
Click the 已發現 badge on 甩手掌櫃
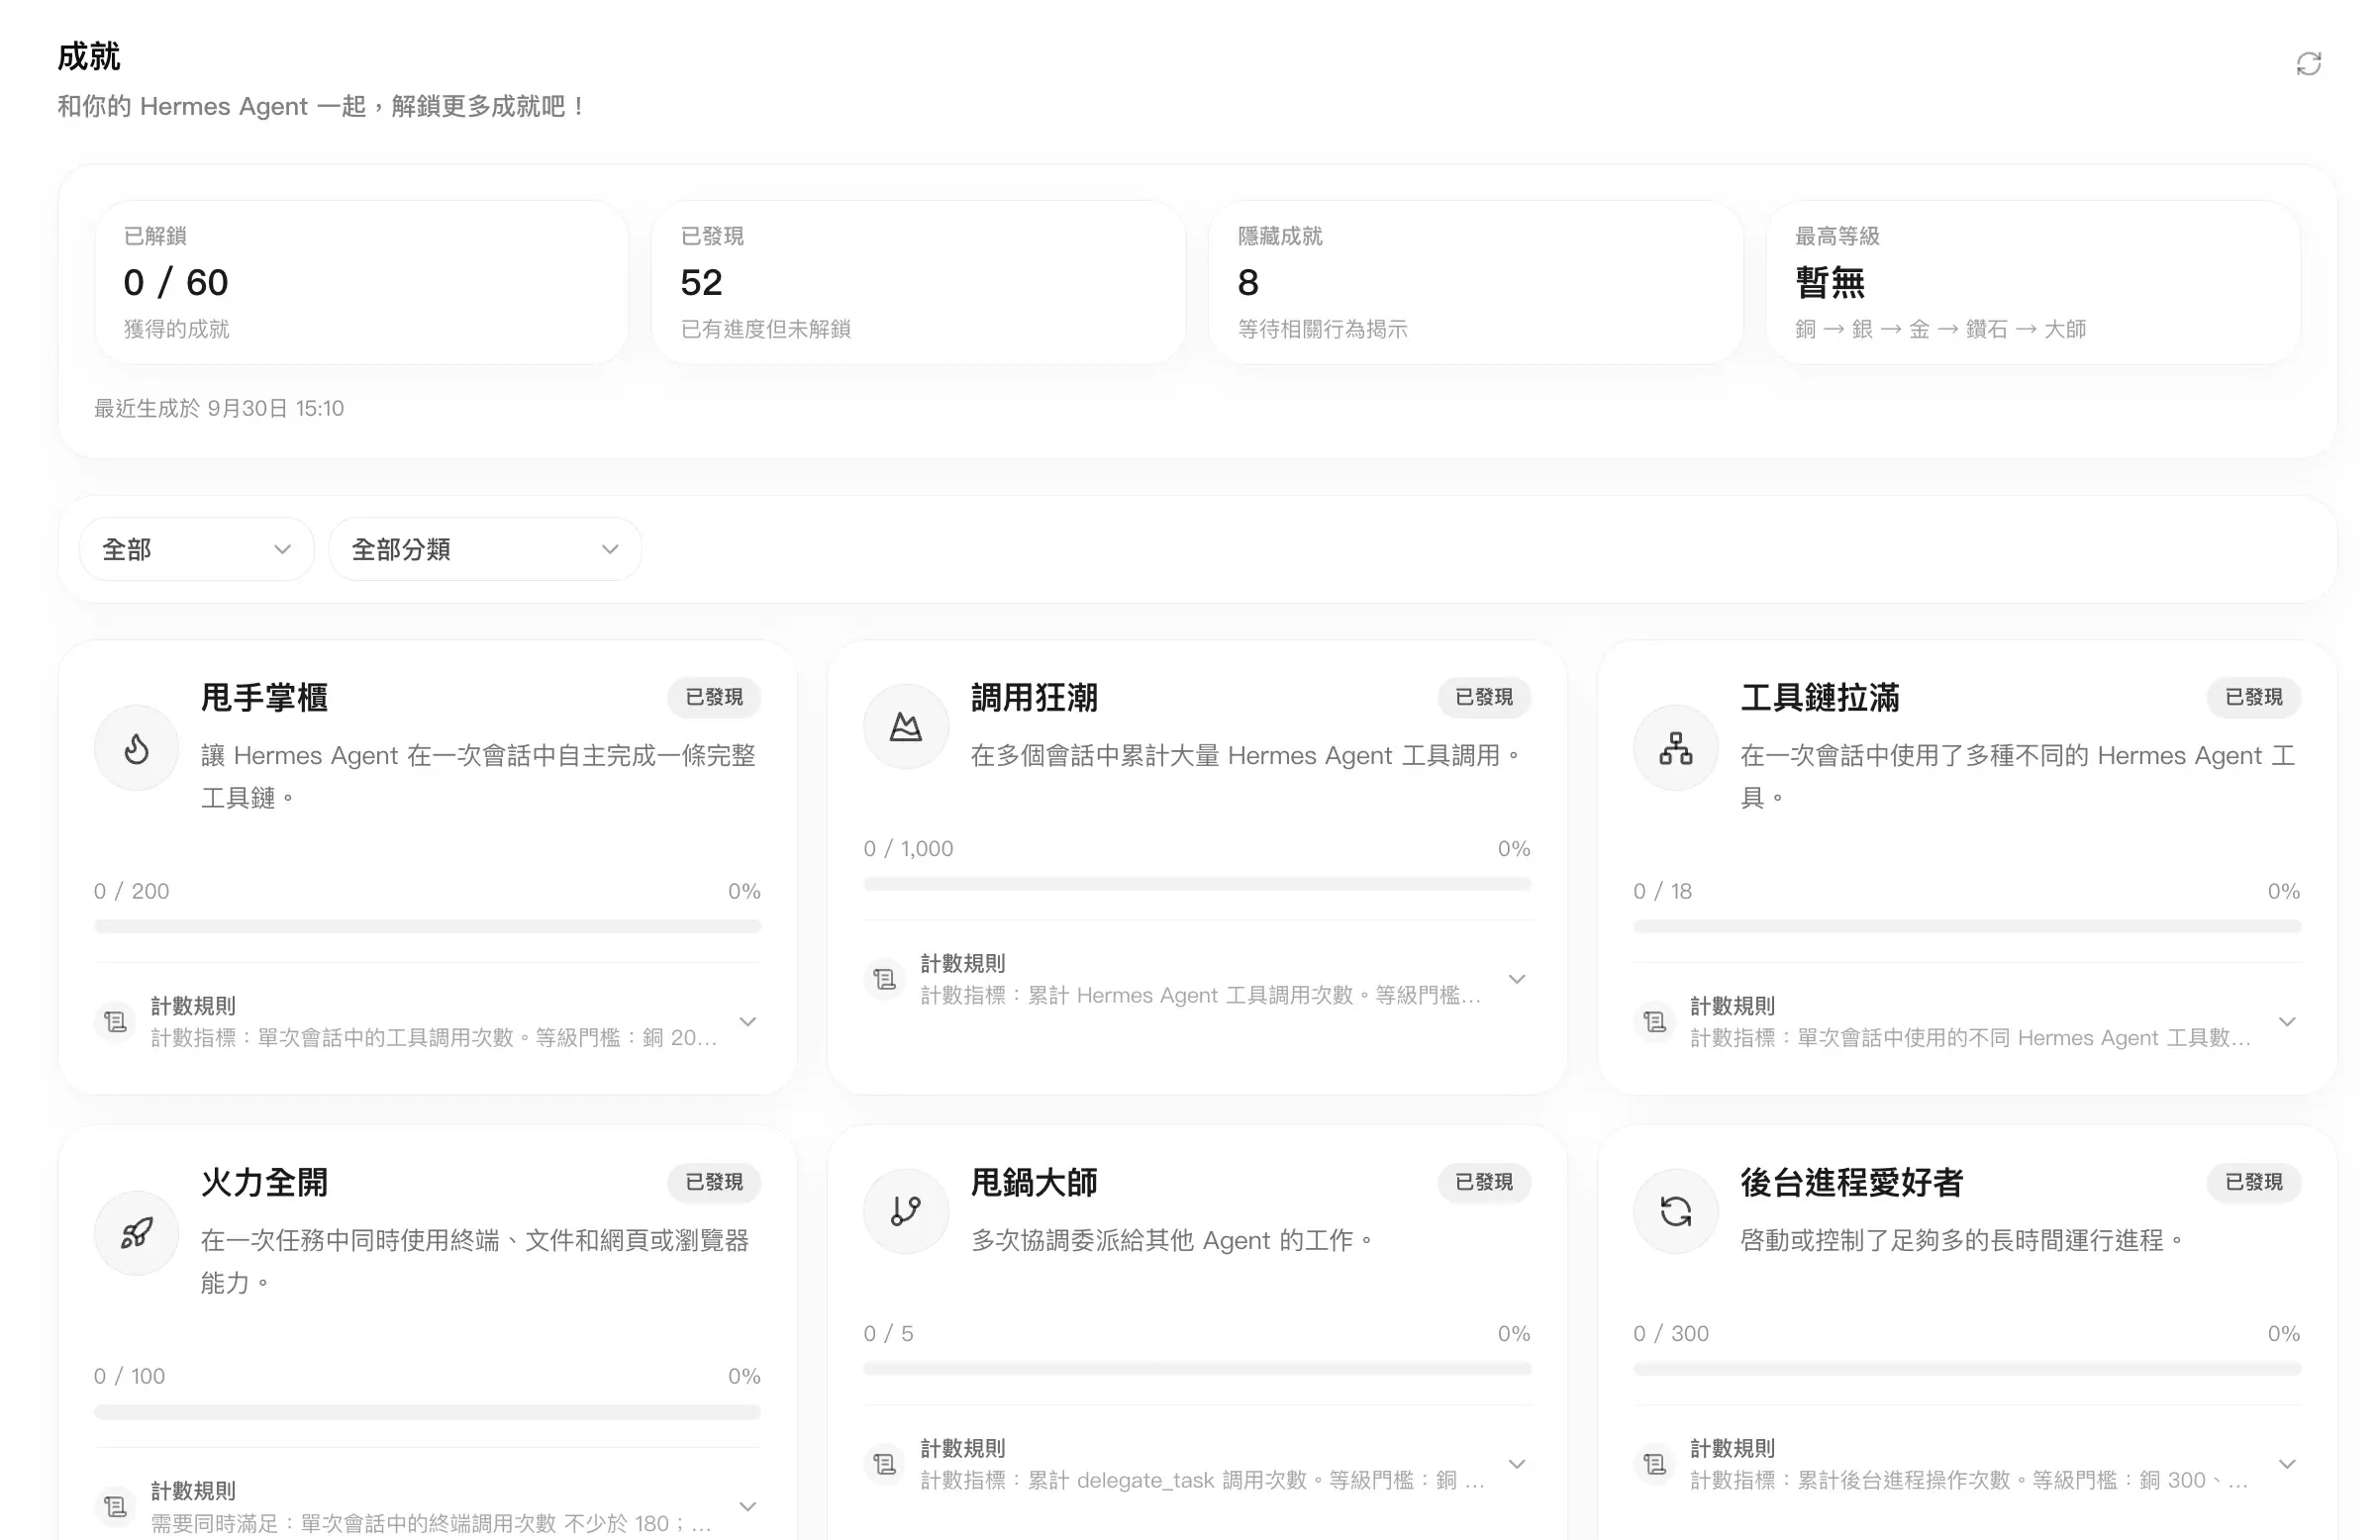[714, 697]
